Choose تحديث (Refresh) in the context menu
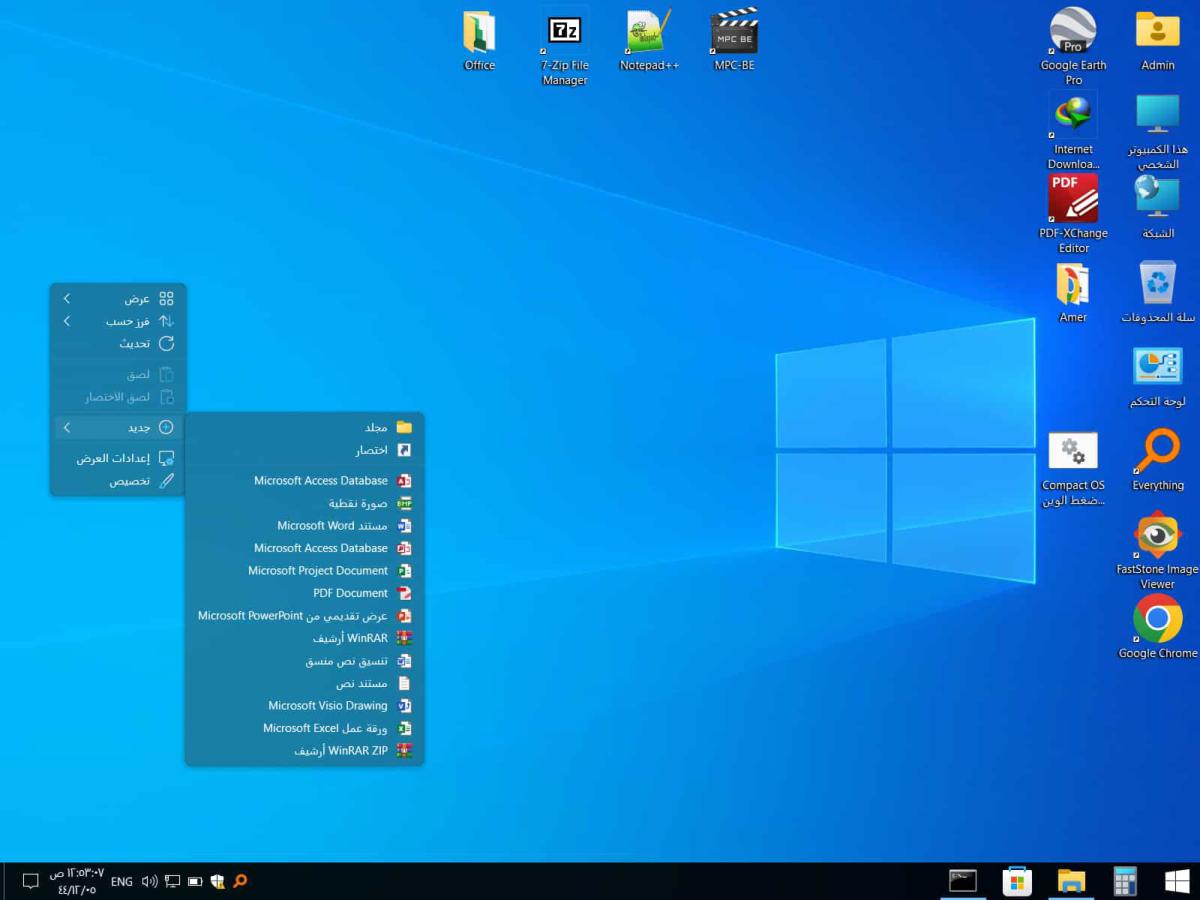The image size is (1200, 900). point(135,343)
